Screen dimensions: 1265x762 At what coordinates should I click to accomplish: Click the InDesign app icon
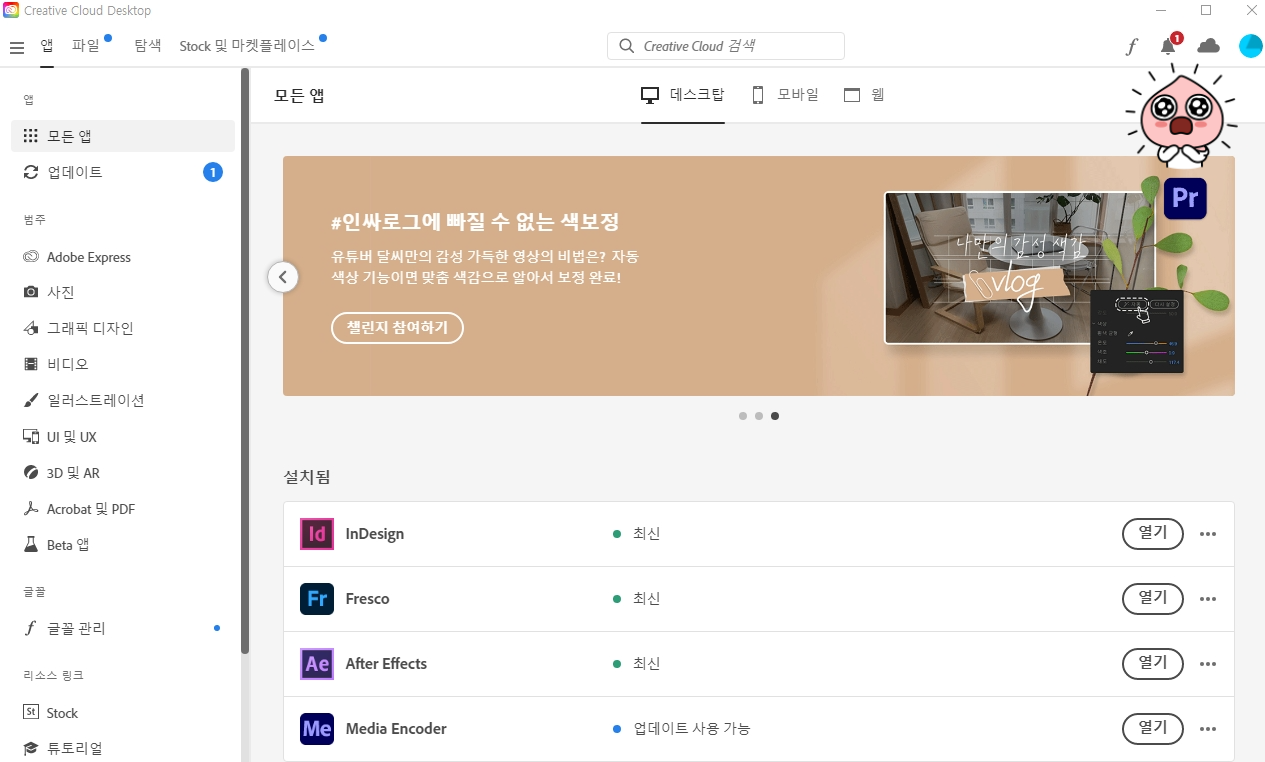[317, 534]
